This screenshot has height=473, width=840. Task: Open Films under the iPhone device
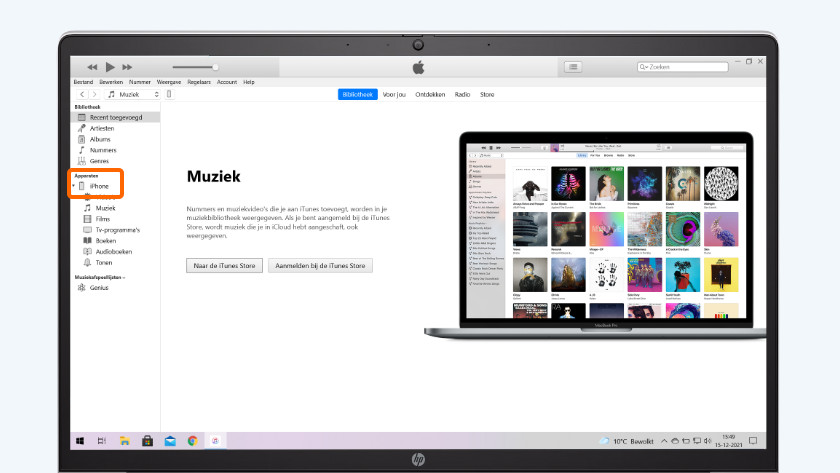point(103,219)
